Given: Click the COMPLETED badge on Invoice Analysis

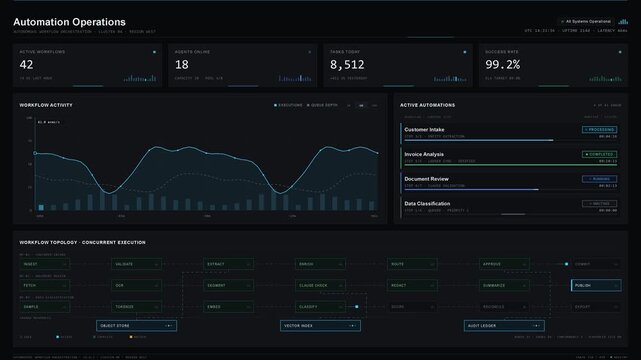Looking at the screenshot, I should (x=599, y=154).
